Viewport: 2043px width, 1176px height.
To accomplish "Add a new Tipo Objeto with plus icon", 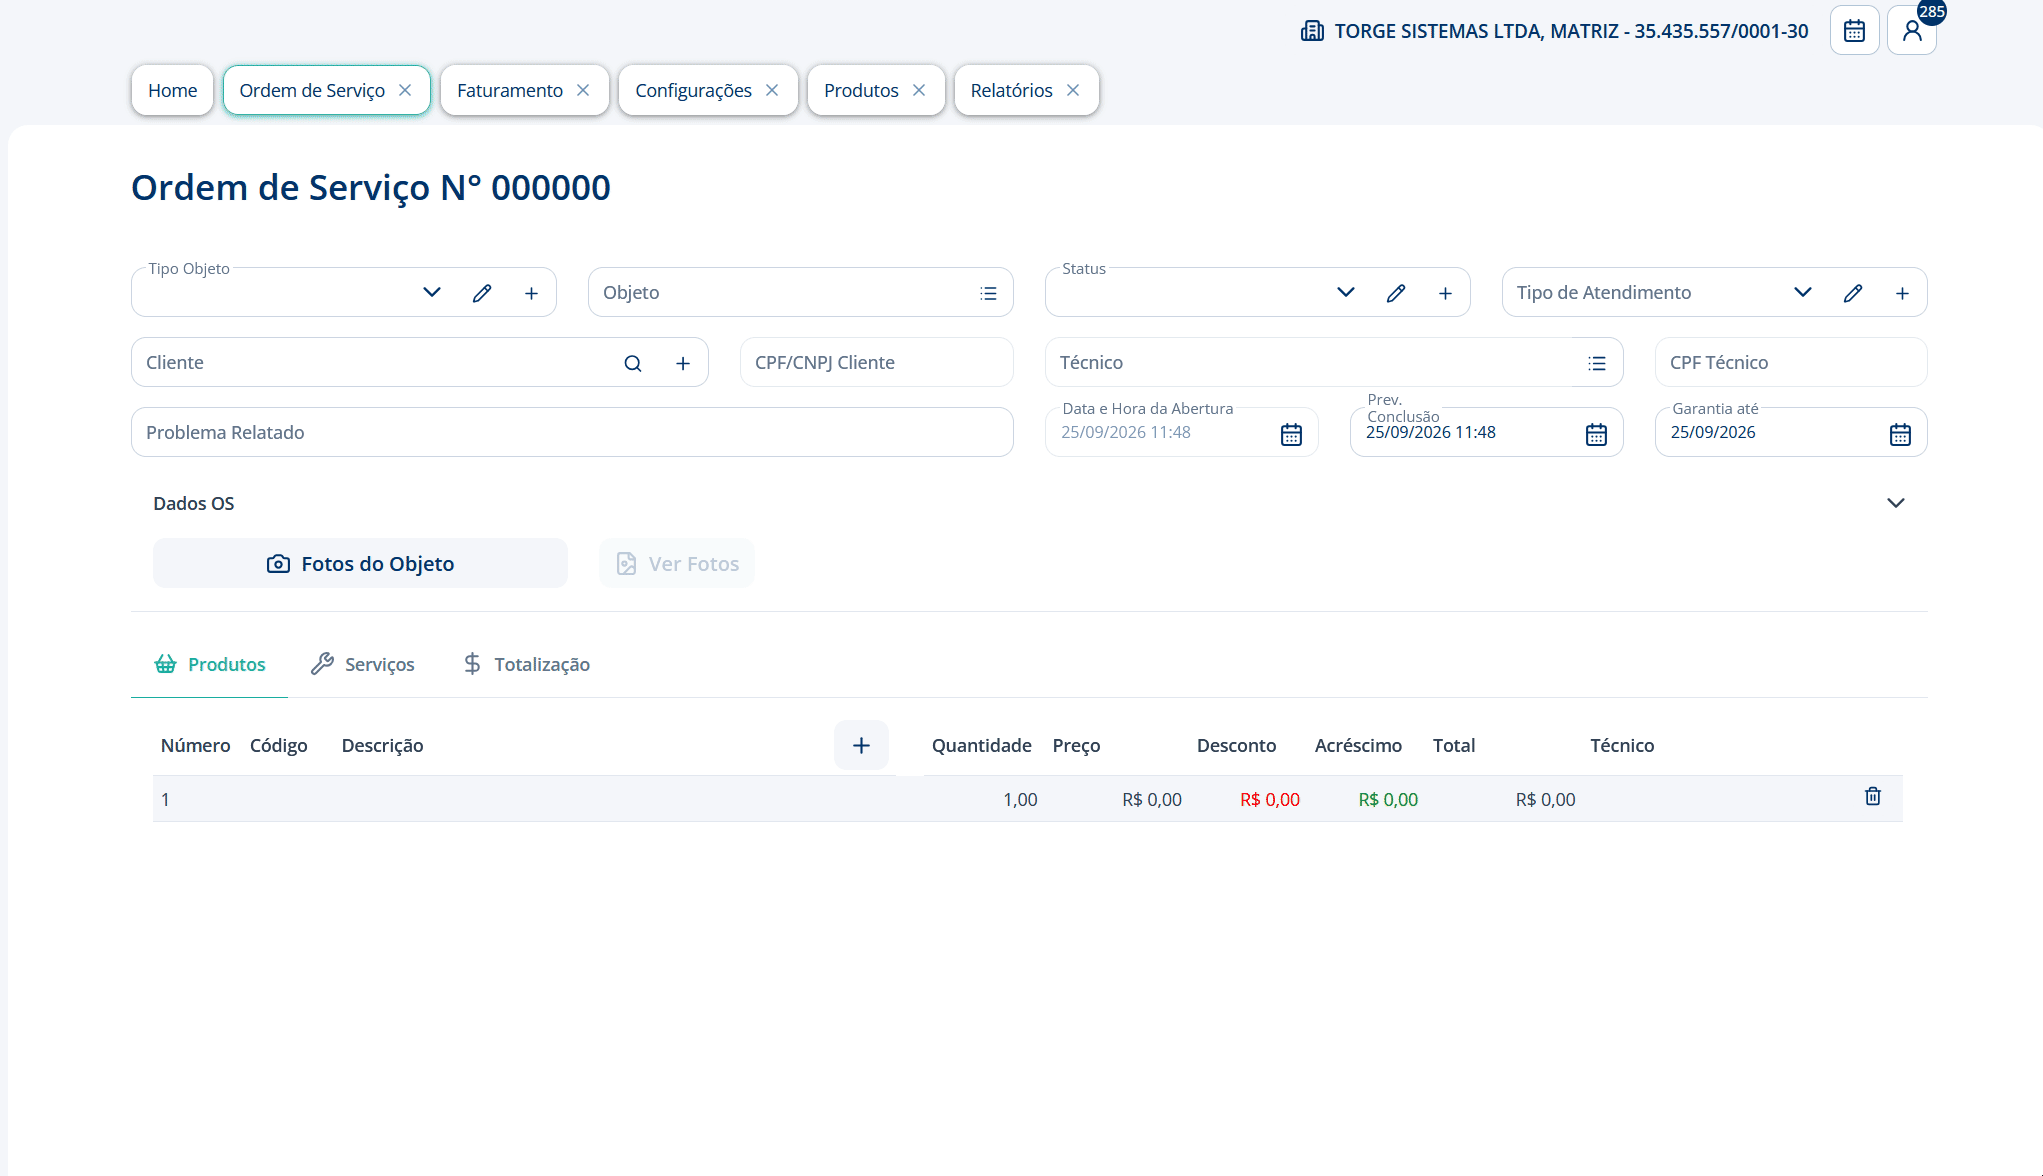I will pos(532,293).
